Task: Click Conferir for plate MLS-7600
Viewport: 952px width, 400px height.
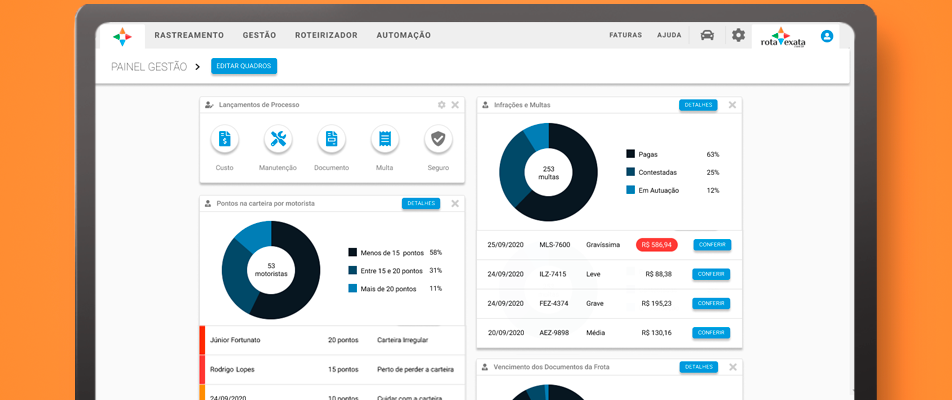Action: coord(712,245)
